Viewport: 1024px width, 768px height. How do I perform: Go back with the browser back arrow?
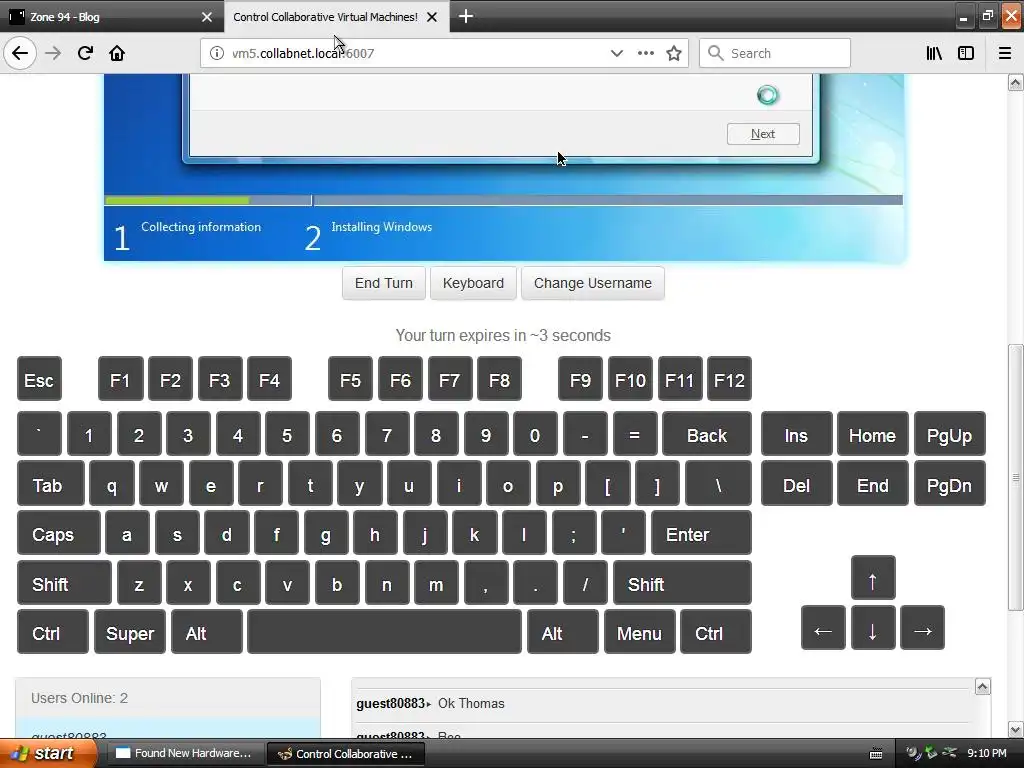click(x=20, y=53)
